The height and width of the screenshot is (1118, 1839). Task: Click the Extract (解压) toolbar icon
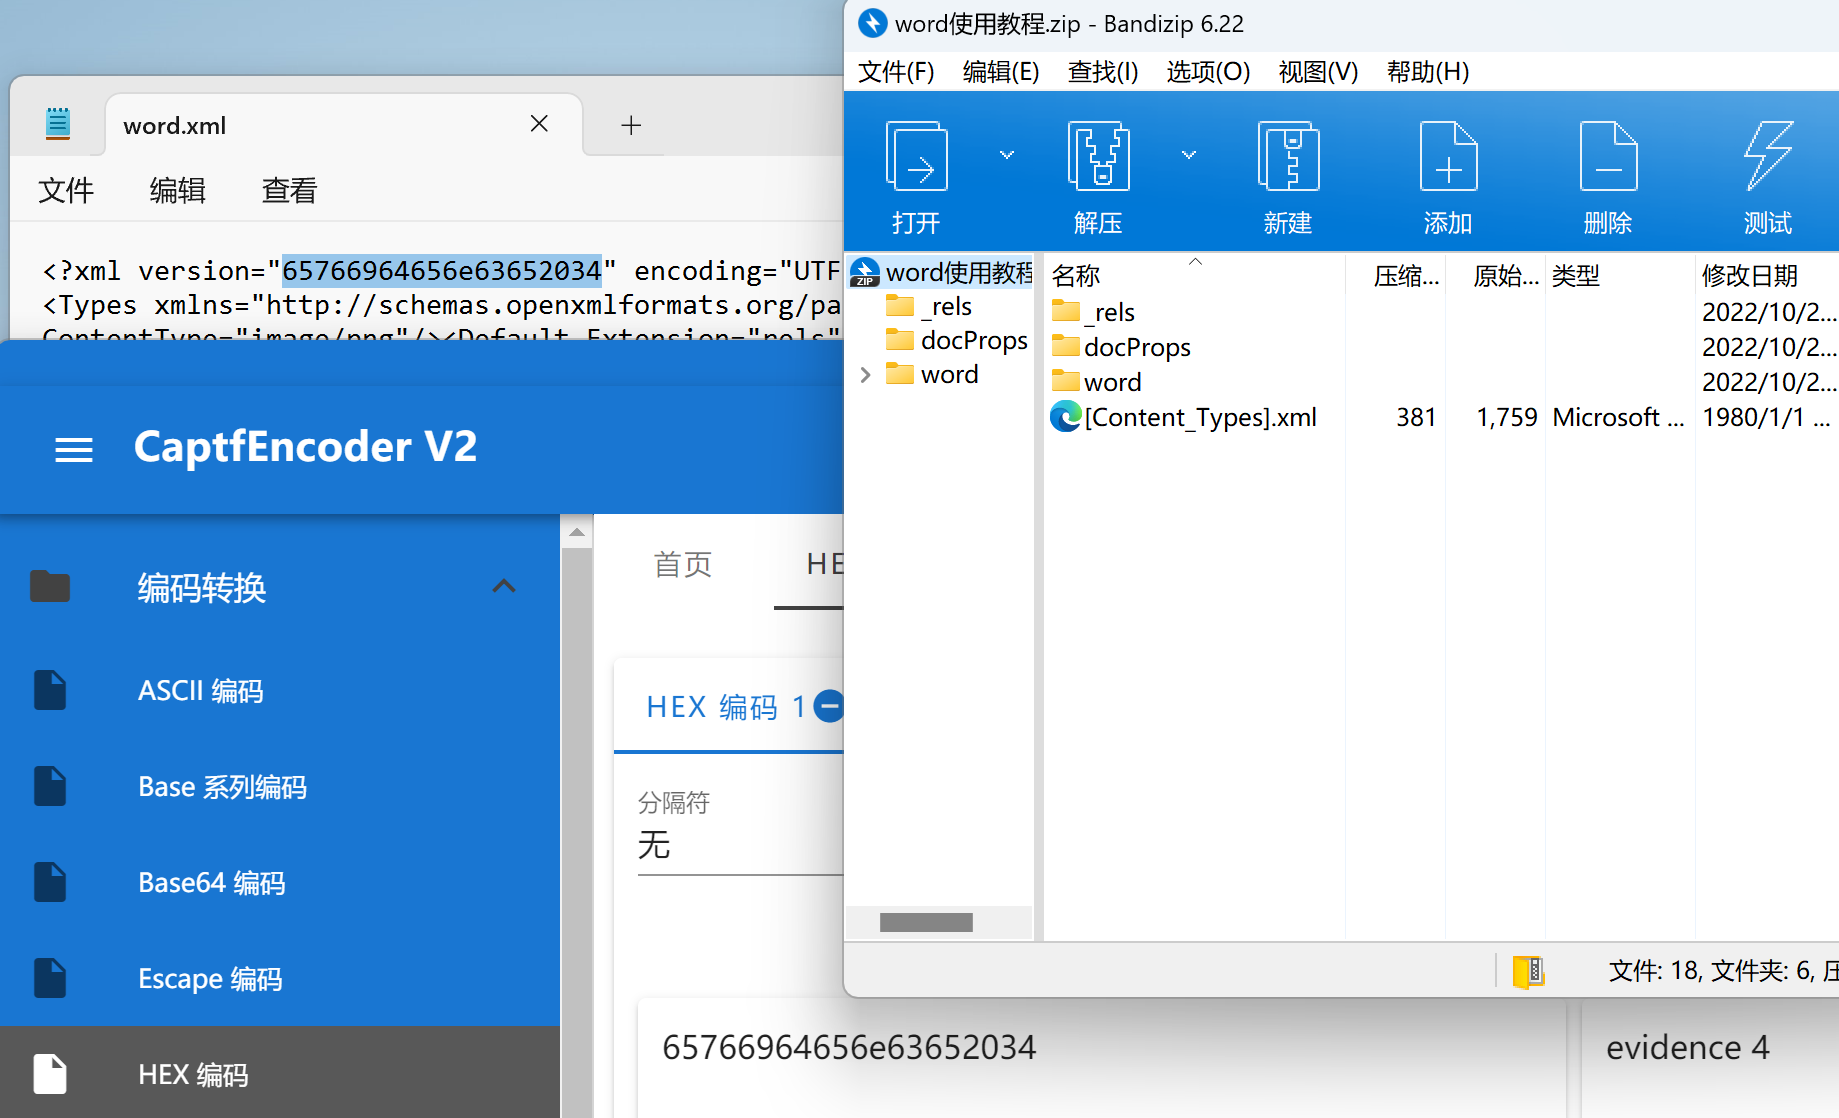(x=1098, y=158)
